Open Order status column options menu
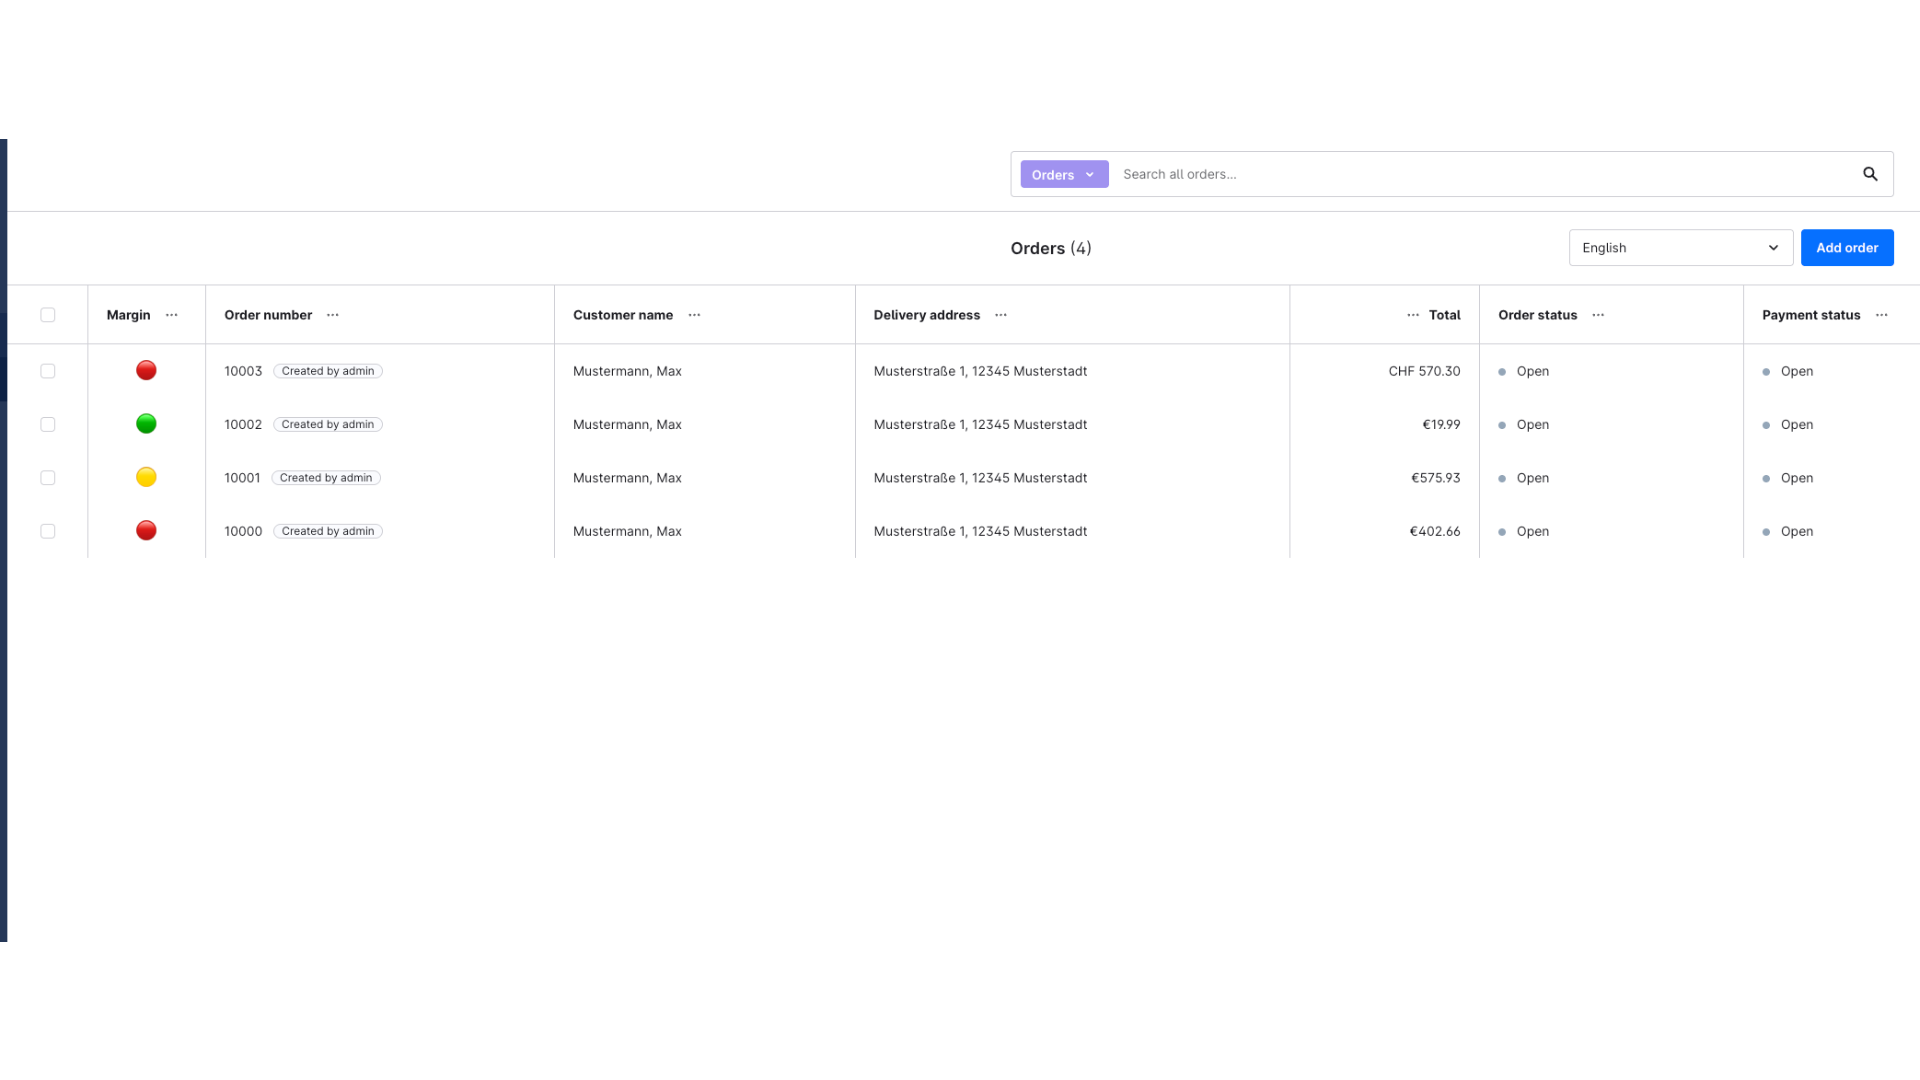Viewport: 1920px width, 1080px height. pyautogui.click(x=1598, y=315)
